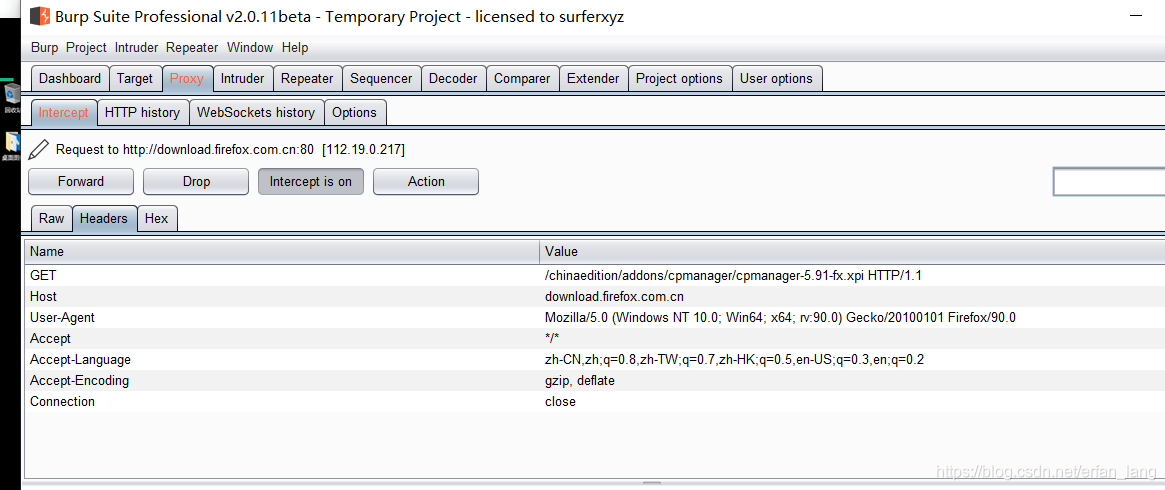Select the Accept-Language header name cell
The width and height of the screenshot is (1165, 490).
282,360
